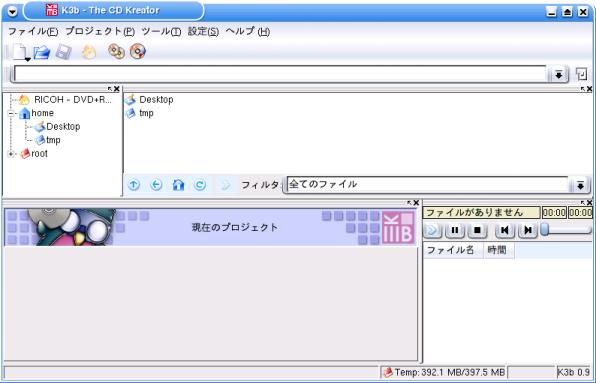The height and width of the screenshot is (383, 596).
Task: Click the K3b logo in project header
Action: pos(398,228)
